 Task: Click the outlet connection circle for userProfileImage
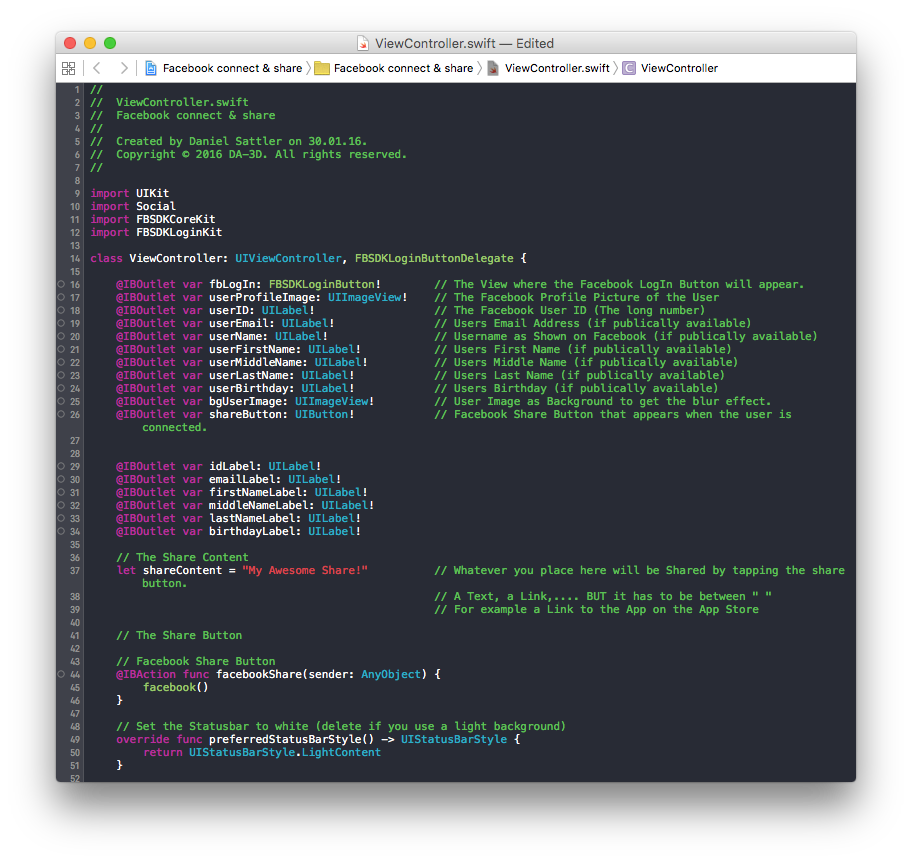click(x=61, y=297)
